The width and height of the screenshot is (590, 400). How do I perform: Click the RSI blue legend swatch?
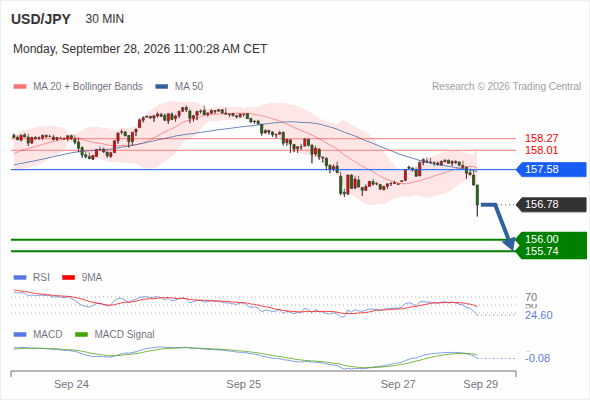[x=20, y=278]
